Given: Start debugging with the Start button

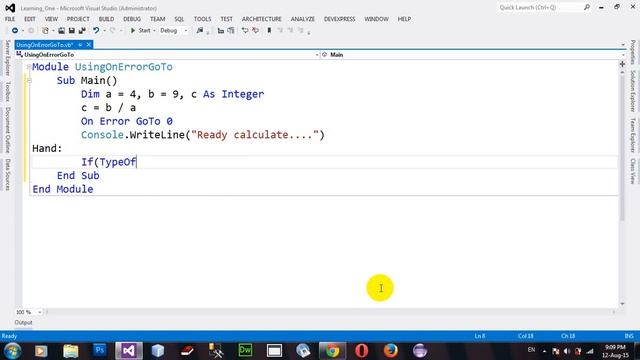Looking at the screenshot, I should pyautogui.click(x=140, y=31).
